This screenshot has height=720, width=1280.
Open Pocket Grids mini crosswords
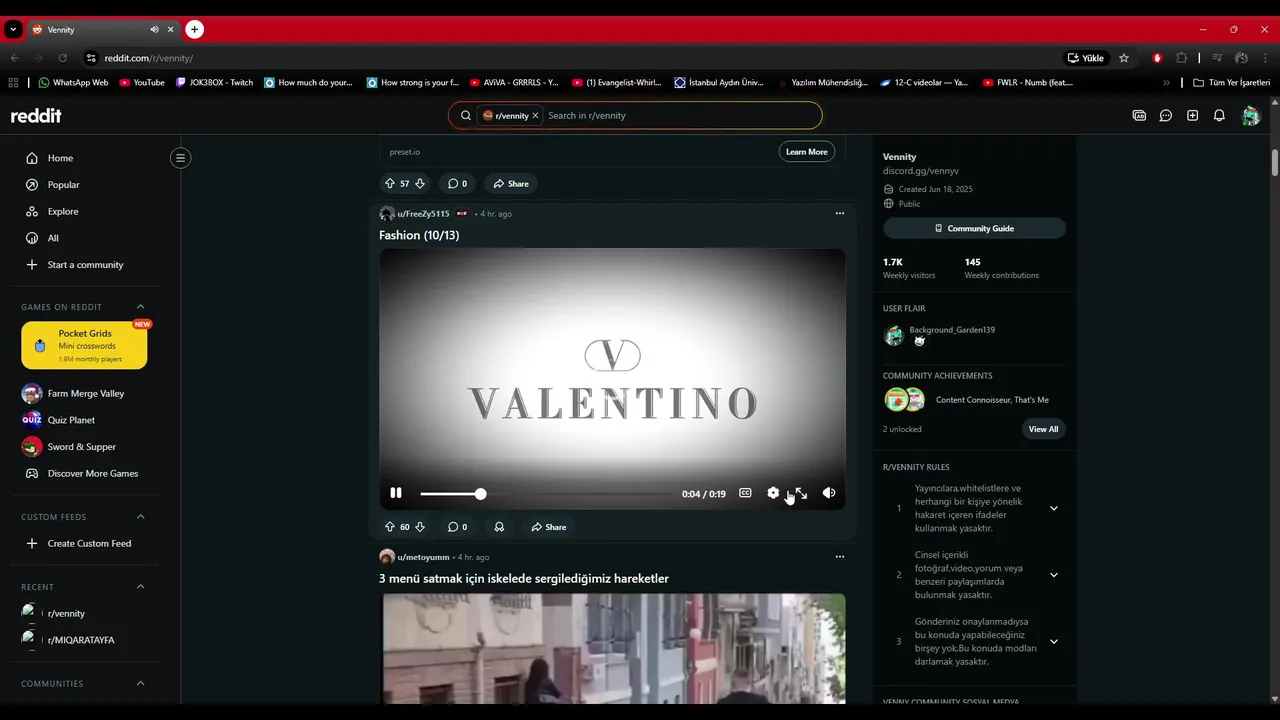tap(84, 346)
